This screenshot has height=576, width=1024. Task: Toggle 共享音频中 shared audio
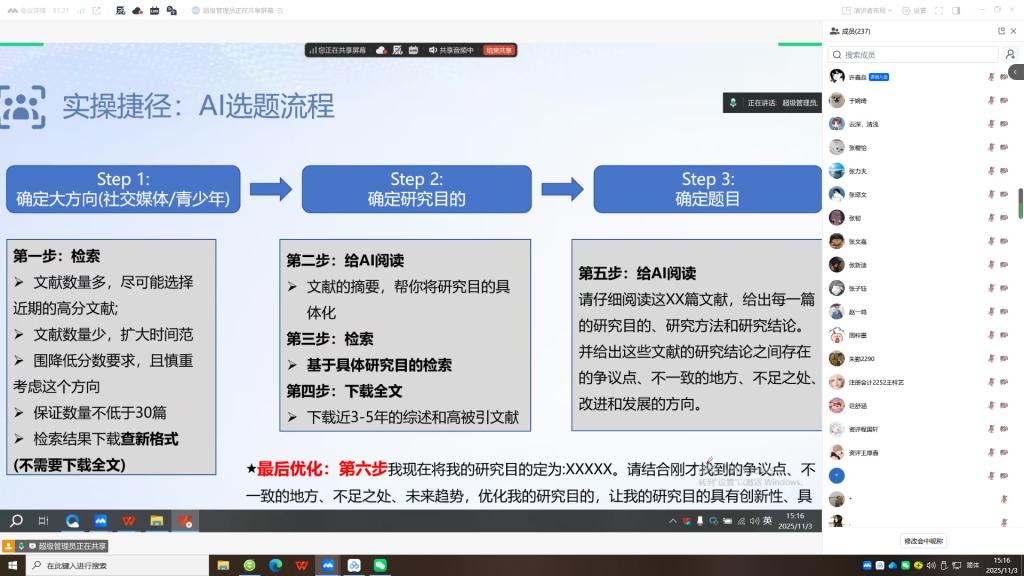pos(451,50)
